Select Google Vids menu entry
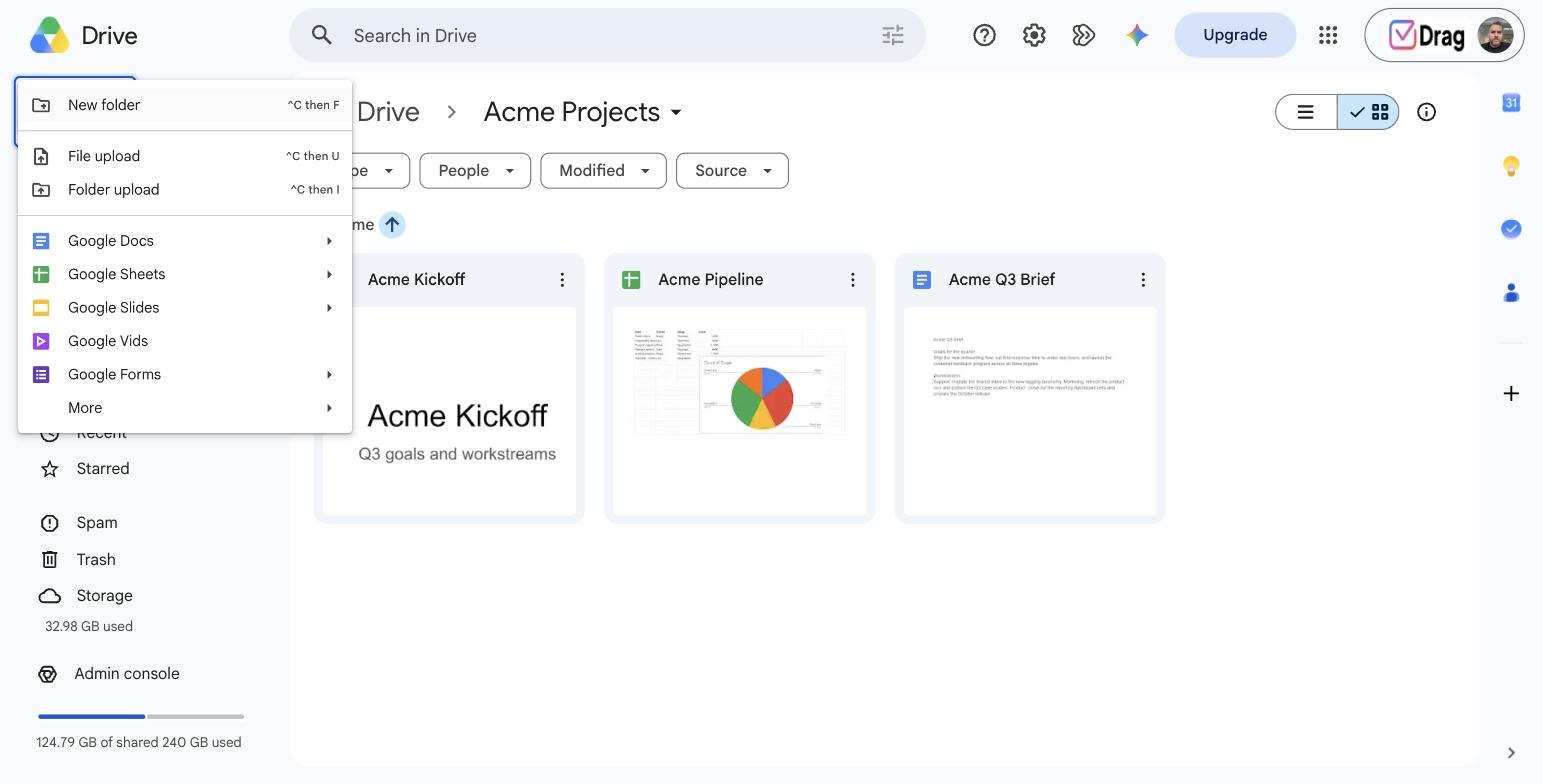Image resolution: width=1543 pixels, height=784 pixels. click(x=185, y=341)
